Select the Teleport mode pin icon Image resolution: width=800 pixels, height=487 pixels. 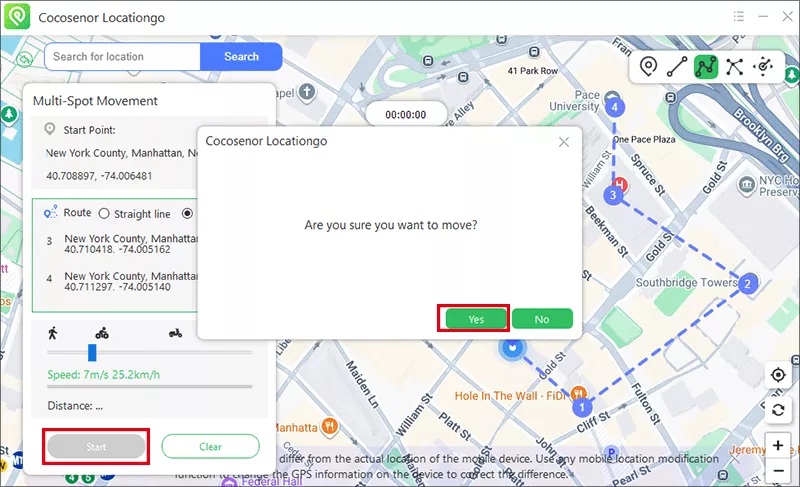point(648,67)
